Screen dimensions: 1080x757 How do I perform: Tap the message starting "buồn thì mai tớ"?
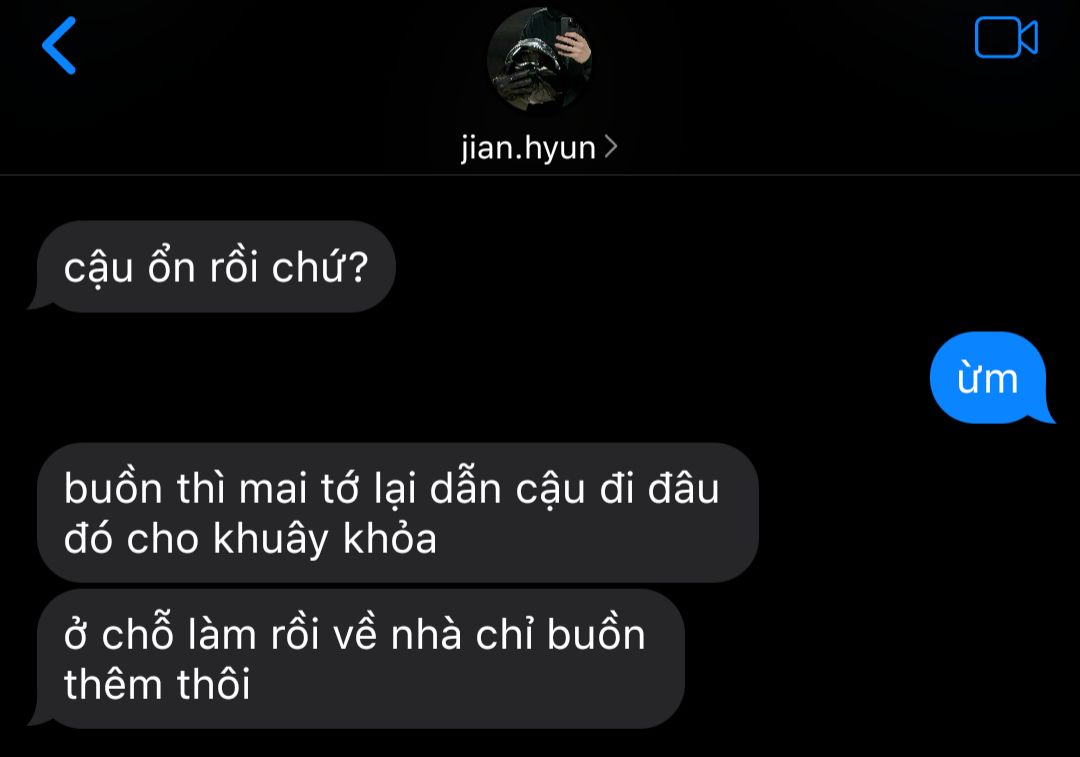[397, 512]
